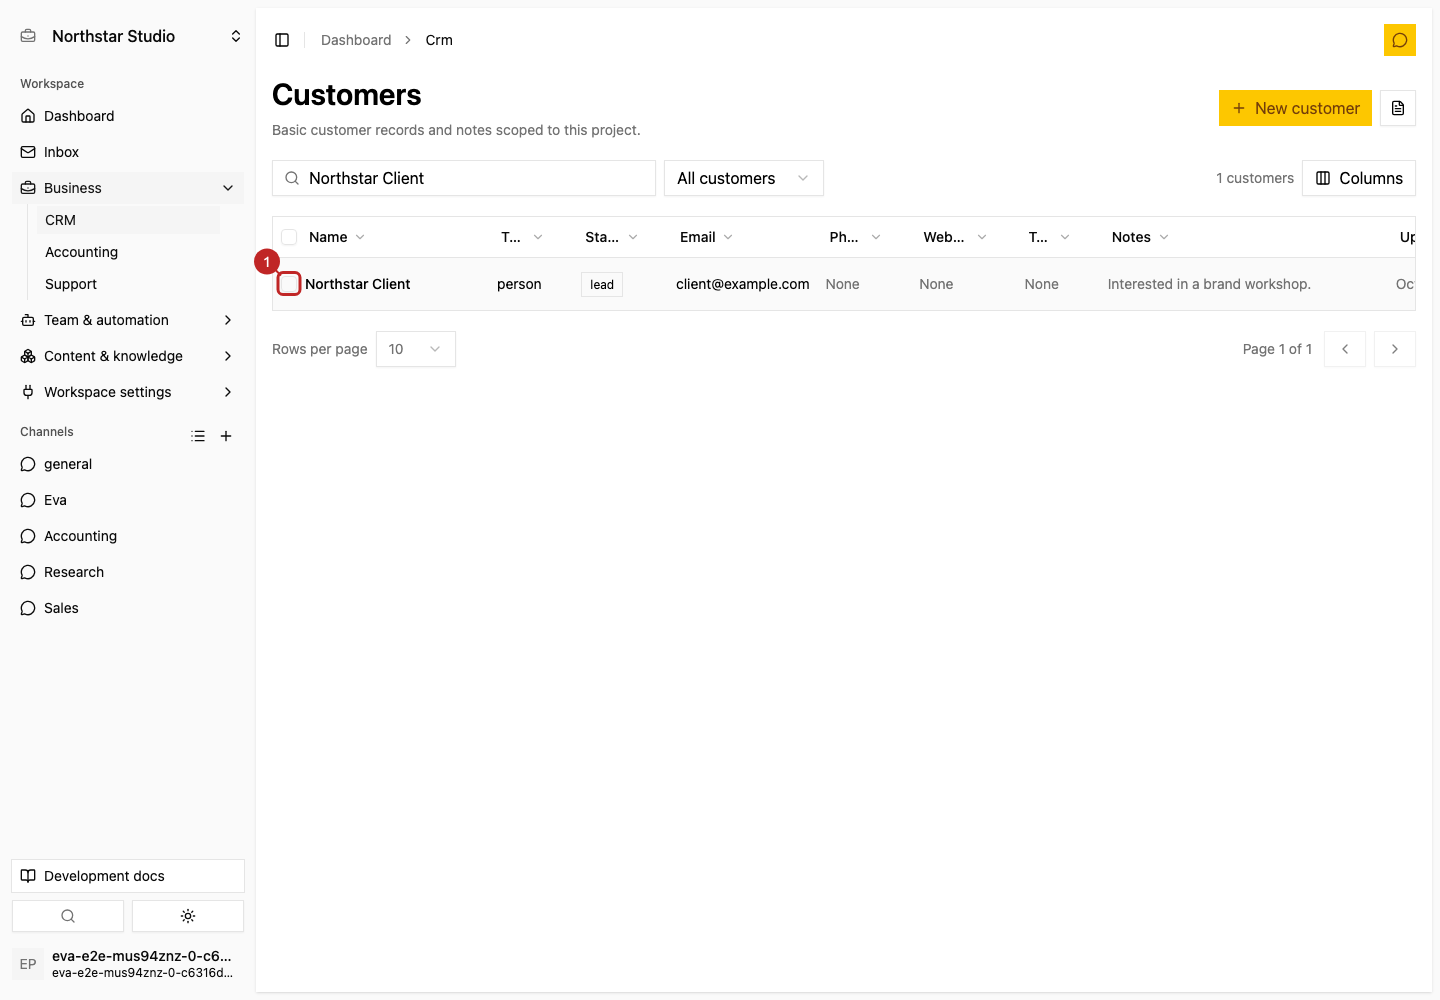Image resolution: width=1440 pixels, height=1000 pixels.
Task: Open the Name column sort menu
Action: tap(337, 237)
